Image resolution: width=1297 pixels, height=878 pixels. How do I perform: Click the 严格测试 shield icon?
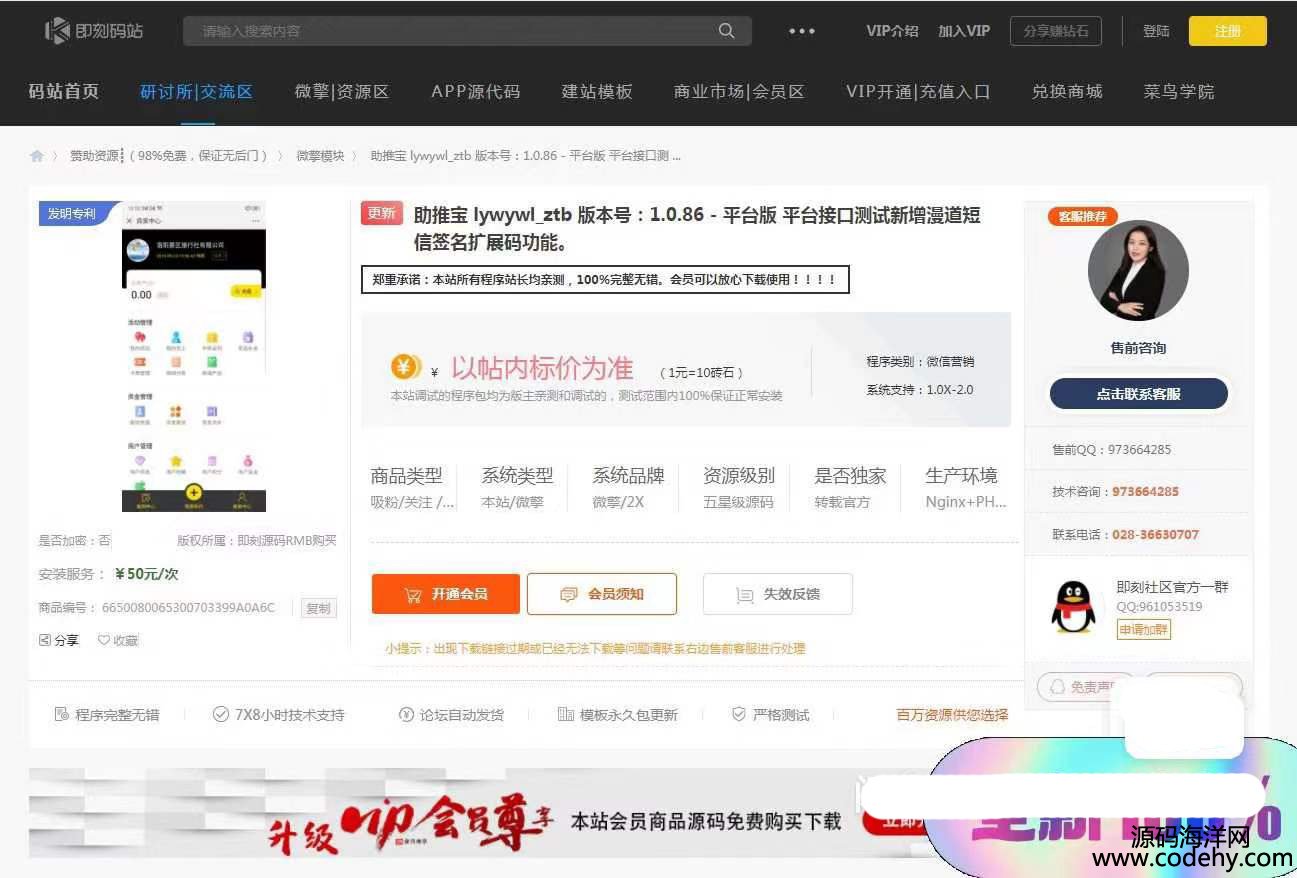(x=739, y=714)
